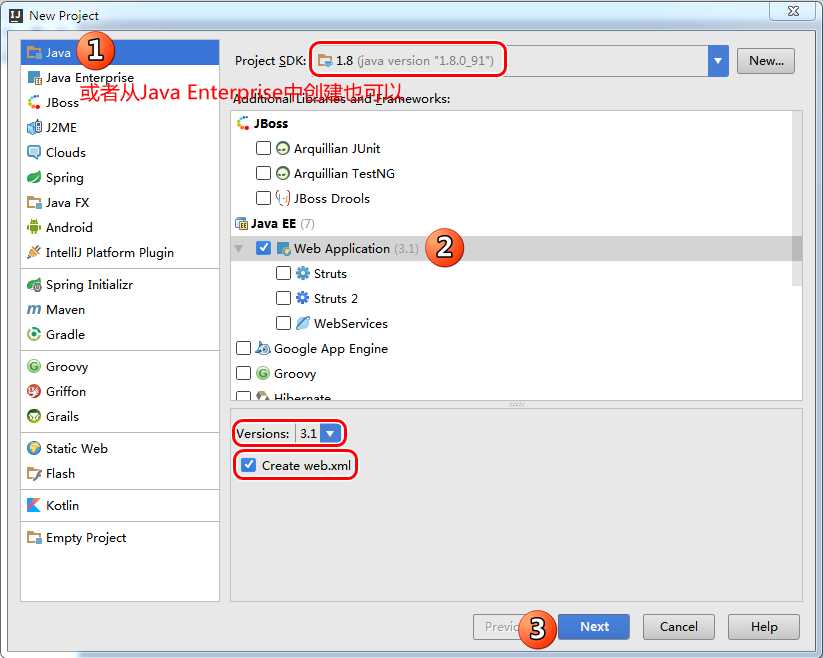Choose the IntelliJ Platform Plugin icon
Screen dimensions: 823x658
(x=34, y=252)
